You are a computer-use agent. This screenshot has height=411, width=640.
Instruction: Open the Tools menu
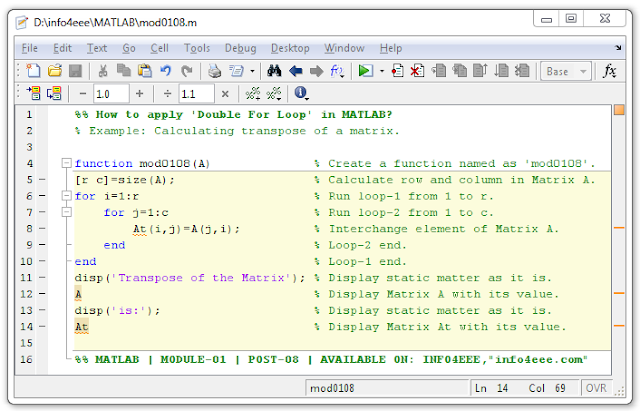[197, 48]
